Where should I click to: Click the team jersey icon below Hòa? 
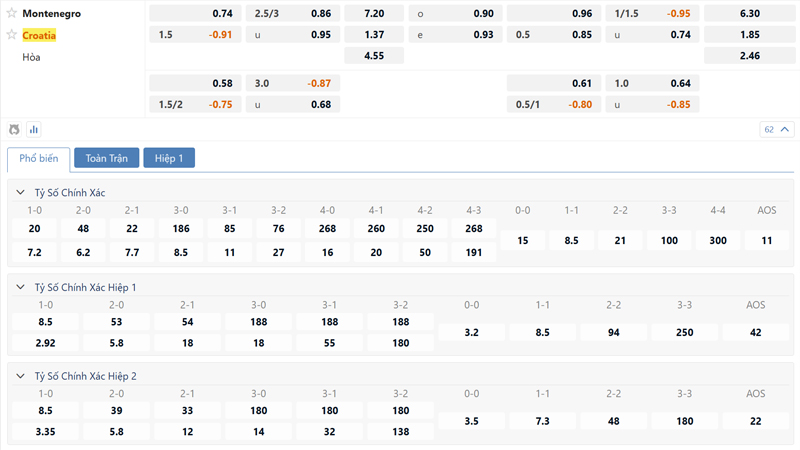[14, 129]
